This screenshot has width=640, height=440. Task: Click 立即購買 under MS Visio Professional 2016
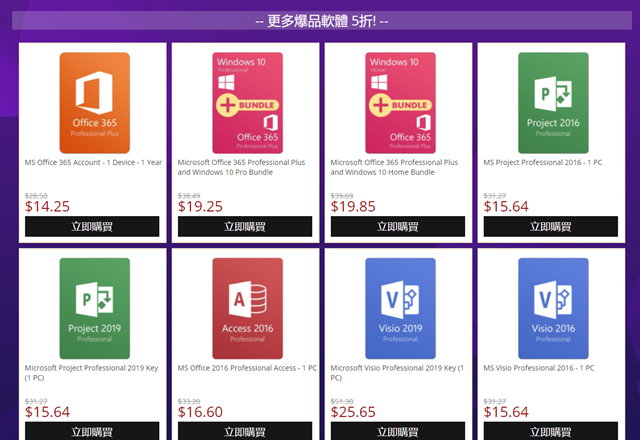coord(551,431)
